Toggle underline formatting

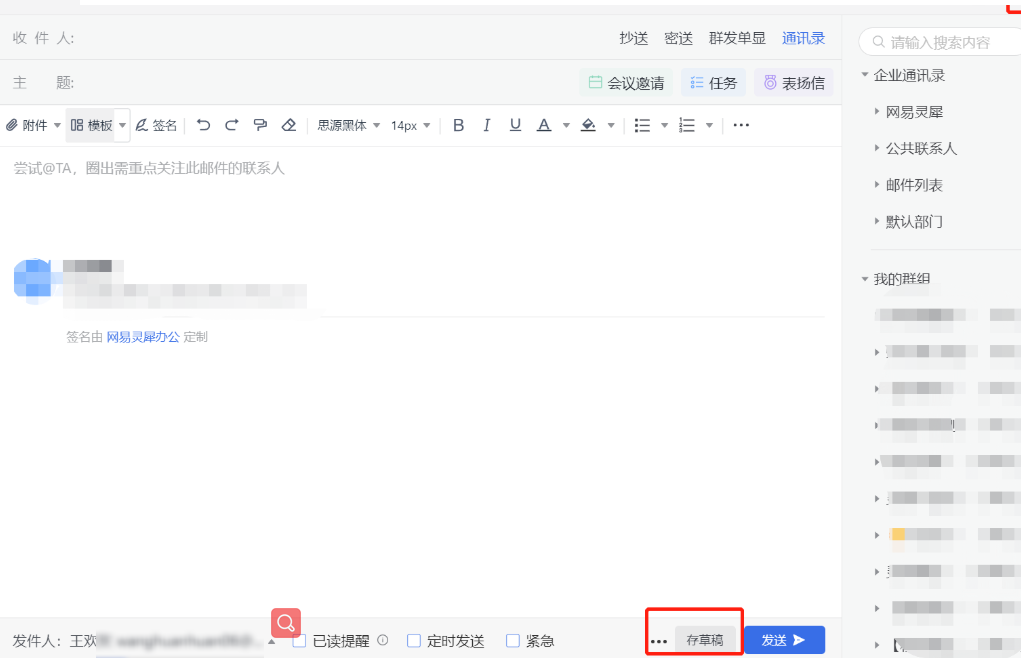pyautogui.click(x=515, y=125)
